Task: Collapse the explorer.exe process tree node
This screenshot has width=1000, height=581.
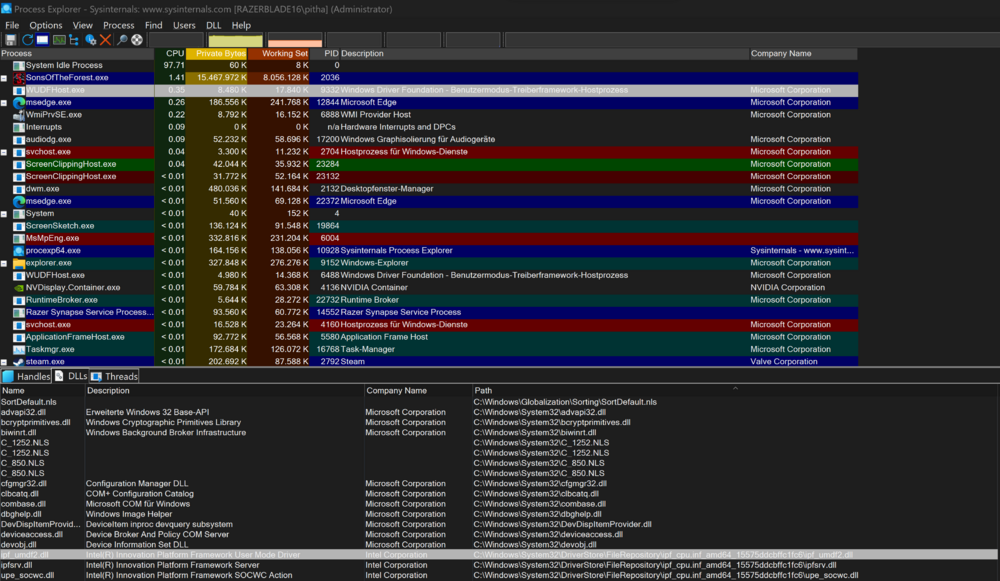Action: coord(4,263)
